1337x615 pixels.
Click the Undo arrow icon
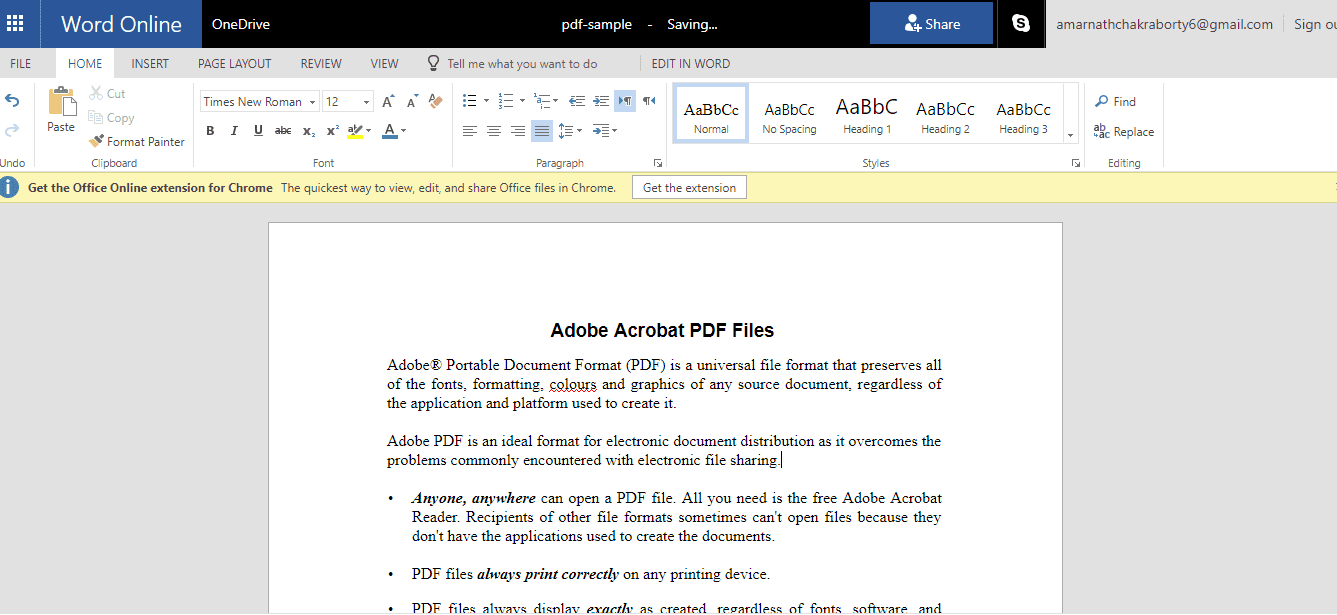coord(12,101)
